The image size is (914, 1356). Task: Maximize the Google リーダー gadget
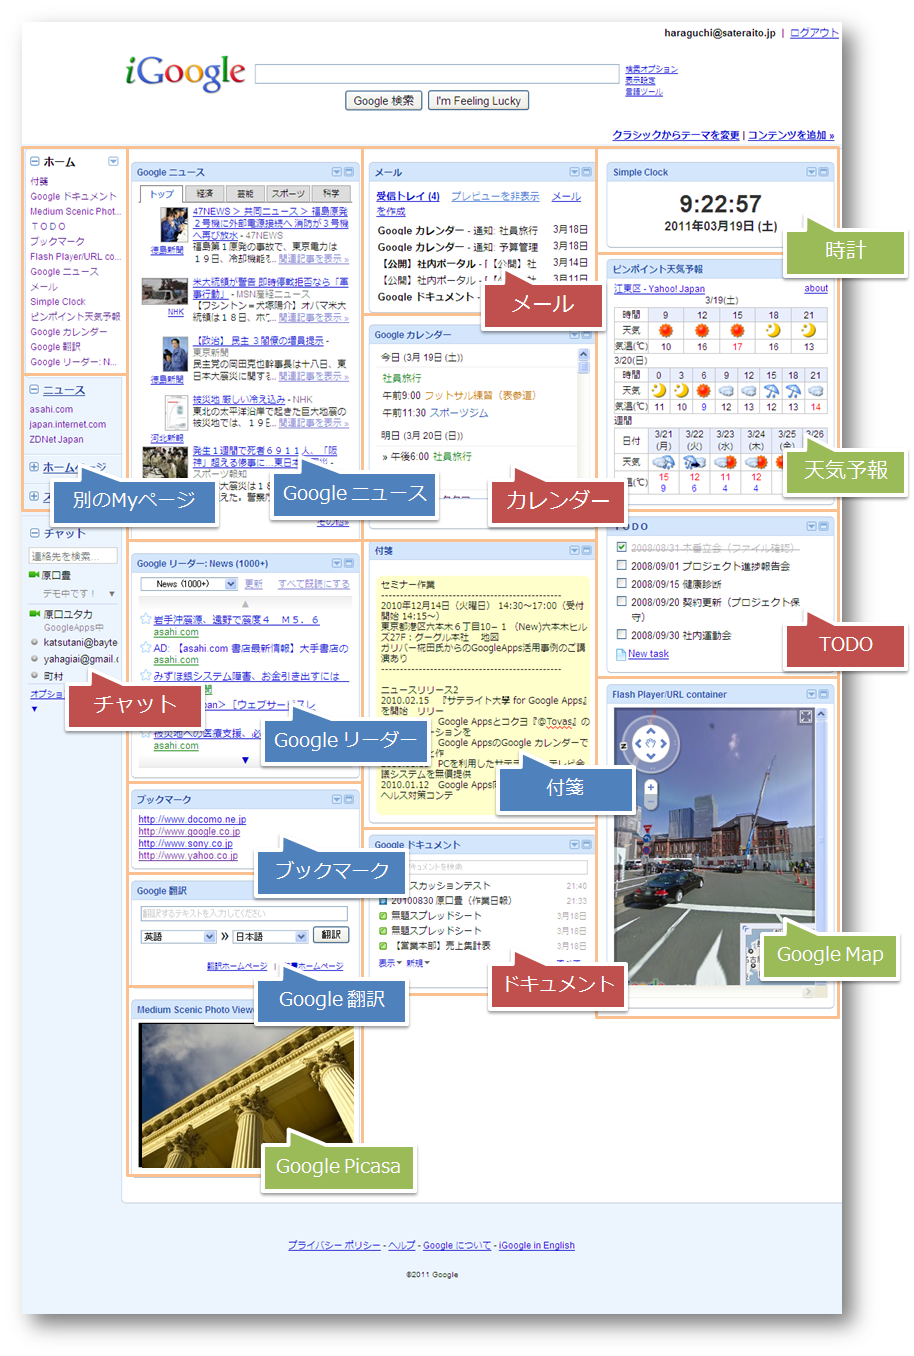(349, 563)
